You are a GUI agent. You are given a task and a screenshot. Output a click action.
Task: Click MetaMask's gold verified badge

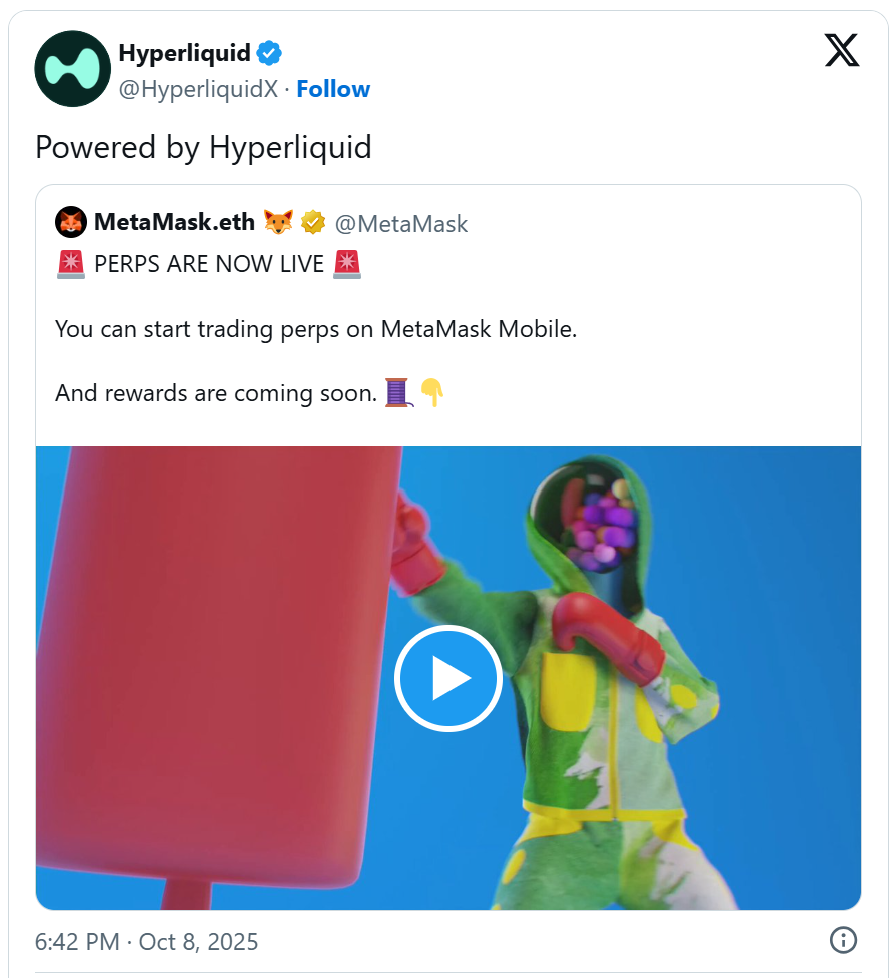[313, 223]
